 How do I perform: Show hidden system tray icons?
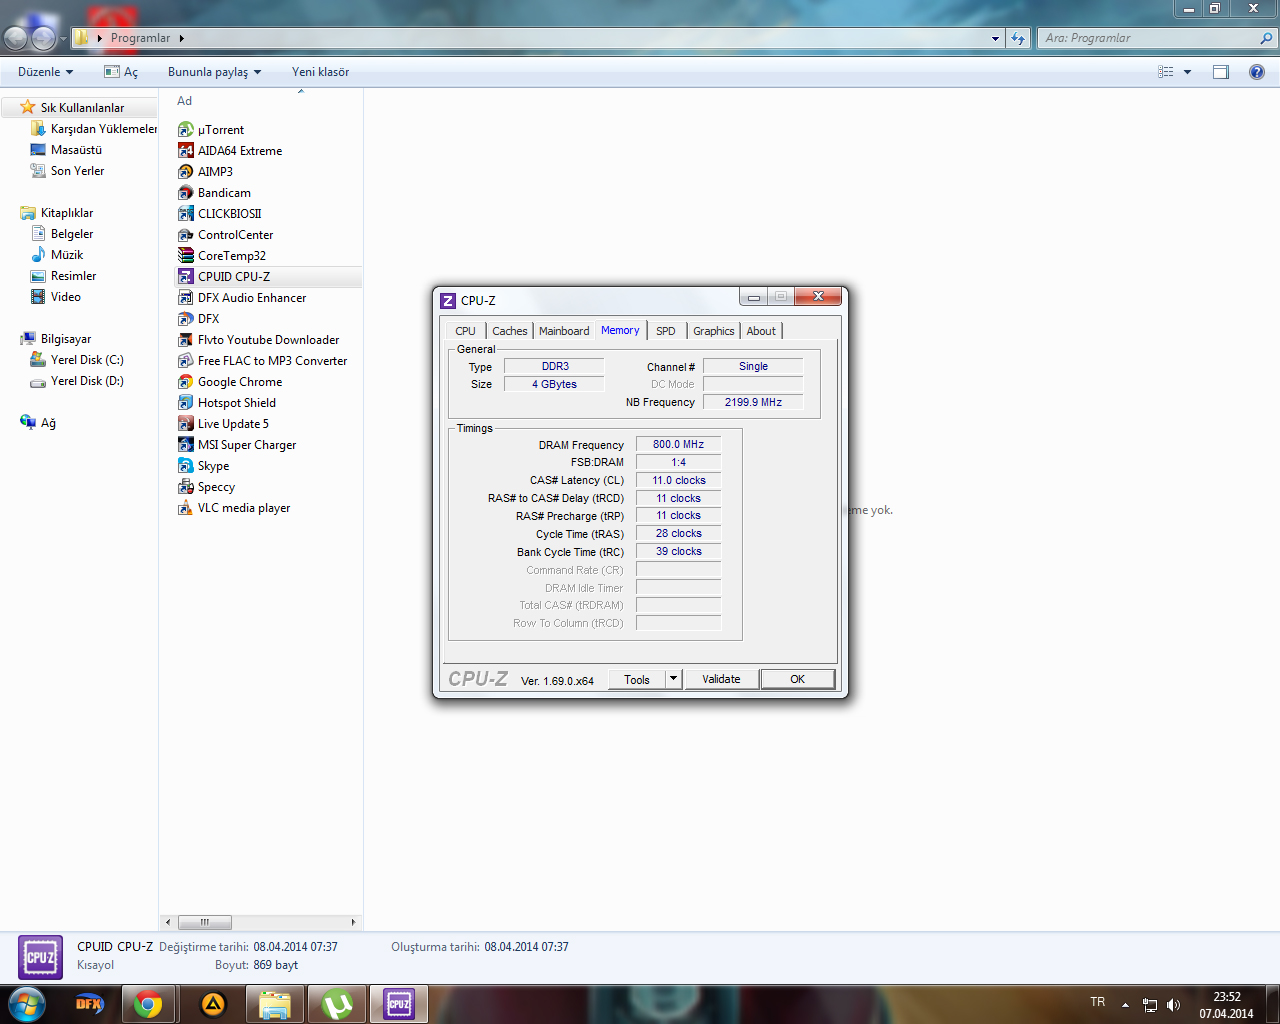point(1125,1005)
